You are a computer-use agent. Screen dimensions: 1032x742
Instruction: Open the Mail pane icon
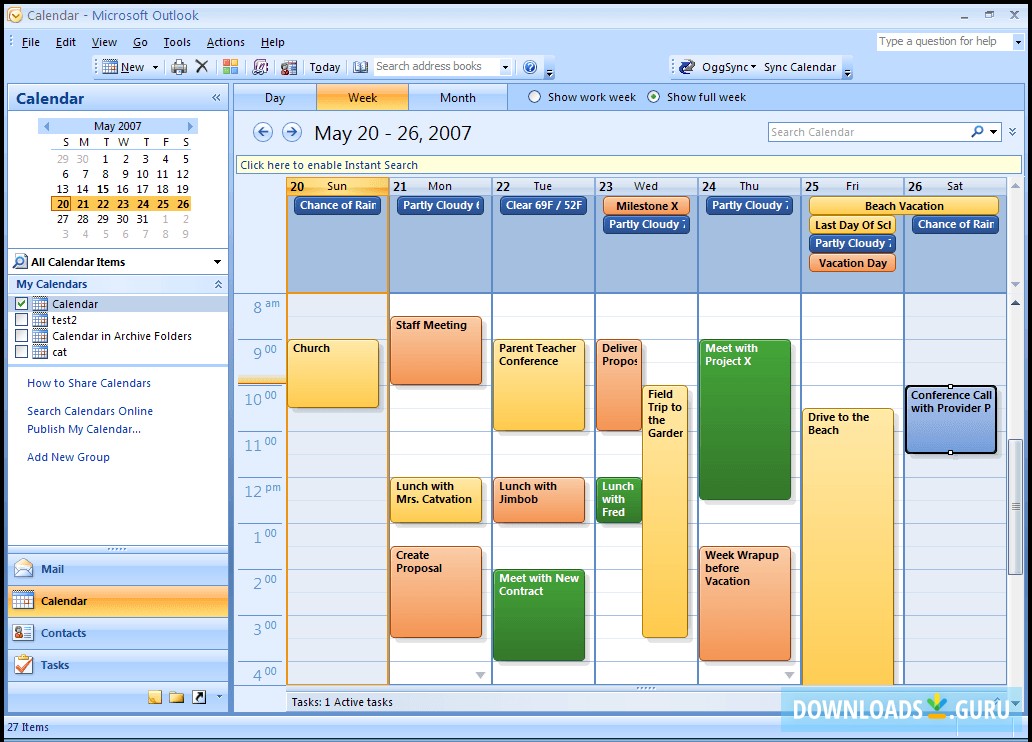point(23,569)
